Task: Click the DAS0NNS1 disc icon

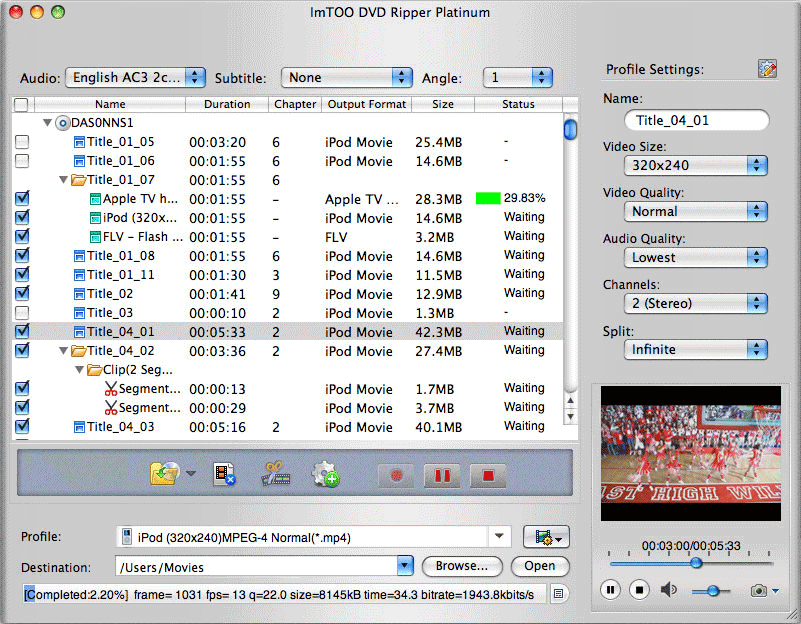Action: click(62, 123)
